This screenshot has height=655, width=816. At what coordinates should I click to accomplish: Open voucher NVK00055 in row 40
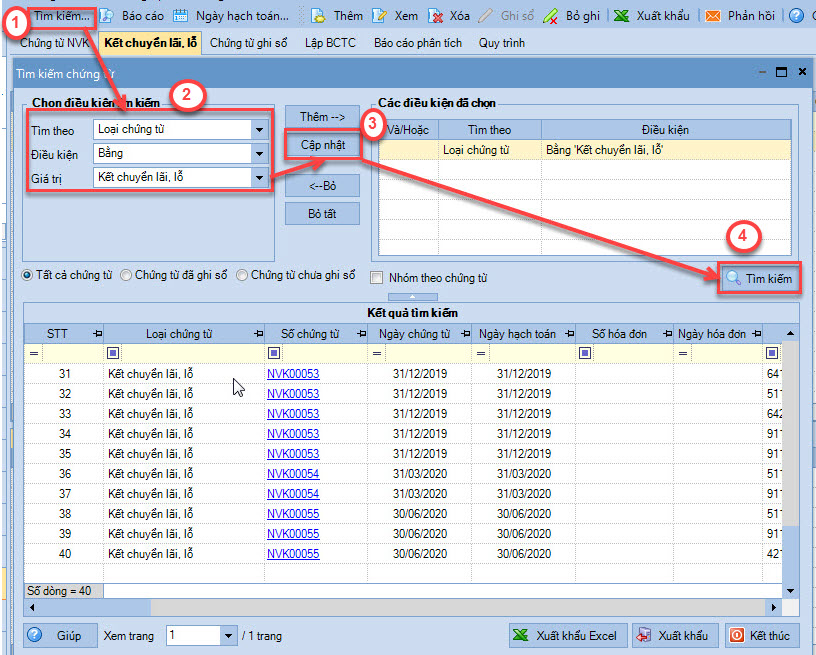tap(293, 554)
